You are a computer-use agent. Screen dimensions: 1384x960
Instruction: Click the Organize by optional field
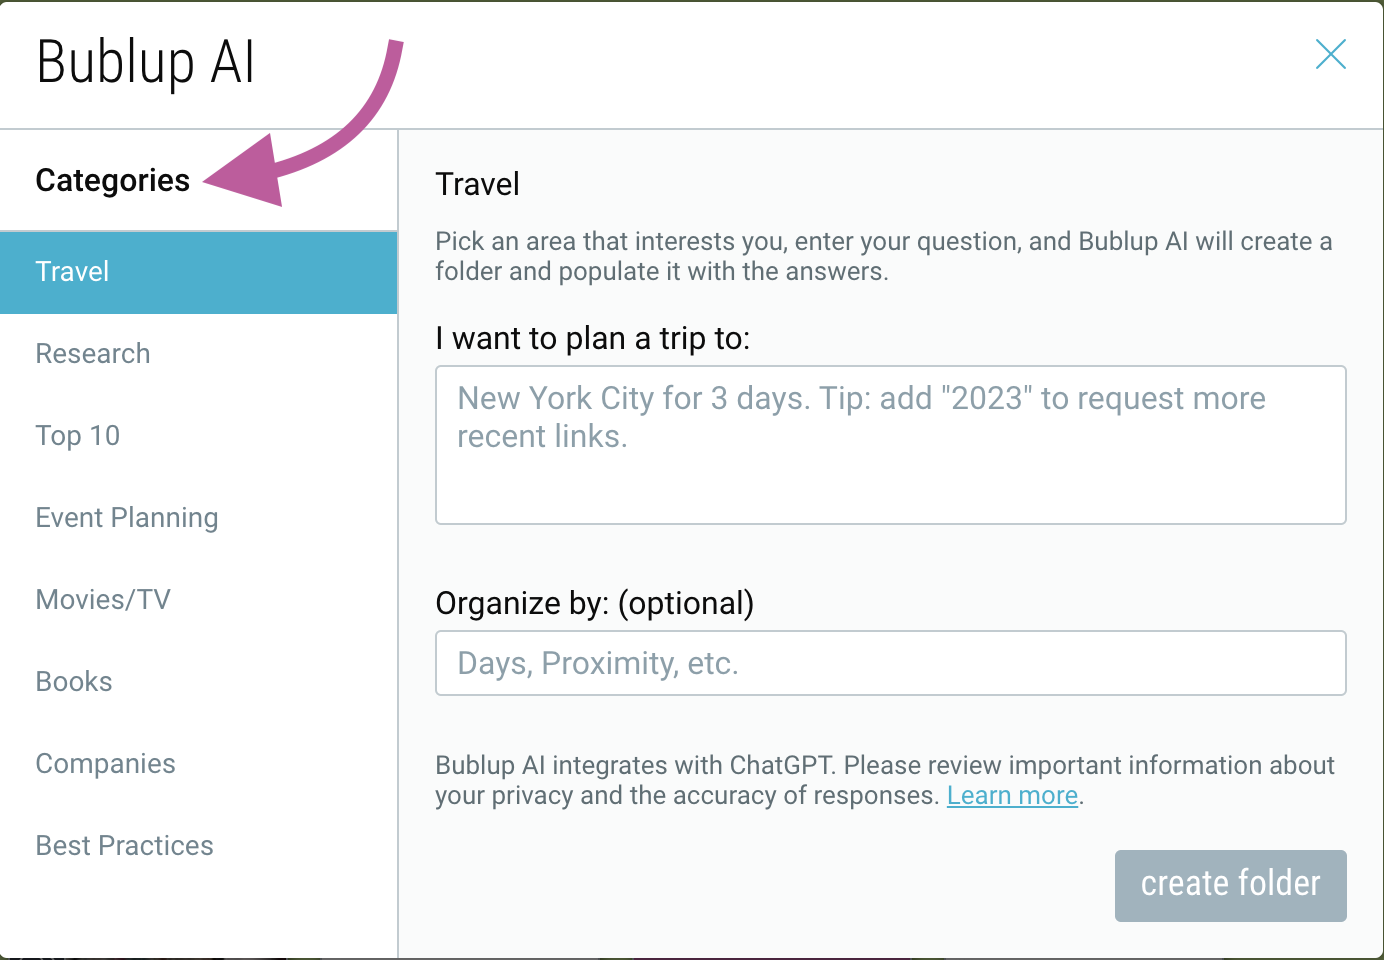tap(890, 663)
